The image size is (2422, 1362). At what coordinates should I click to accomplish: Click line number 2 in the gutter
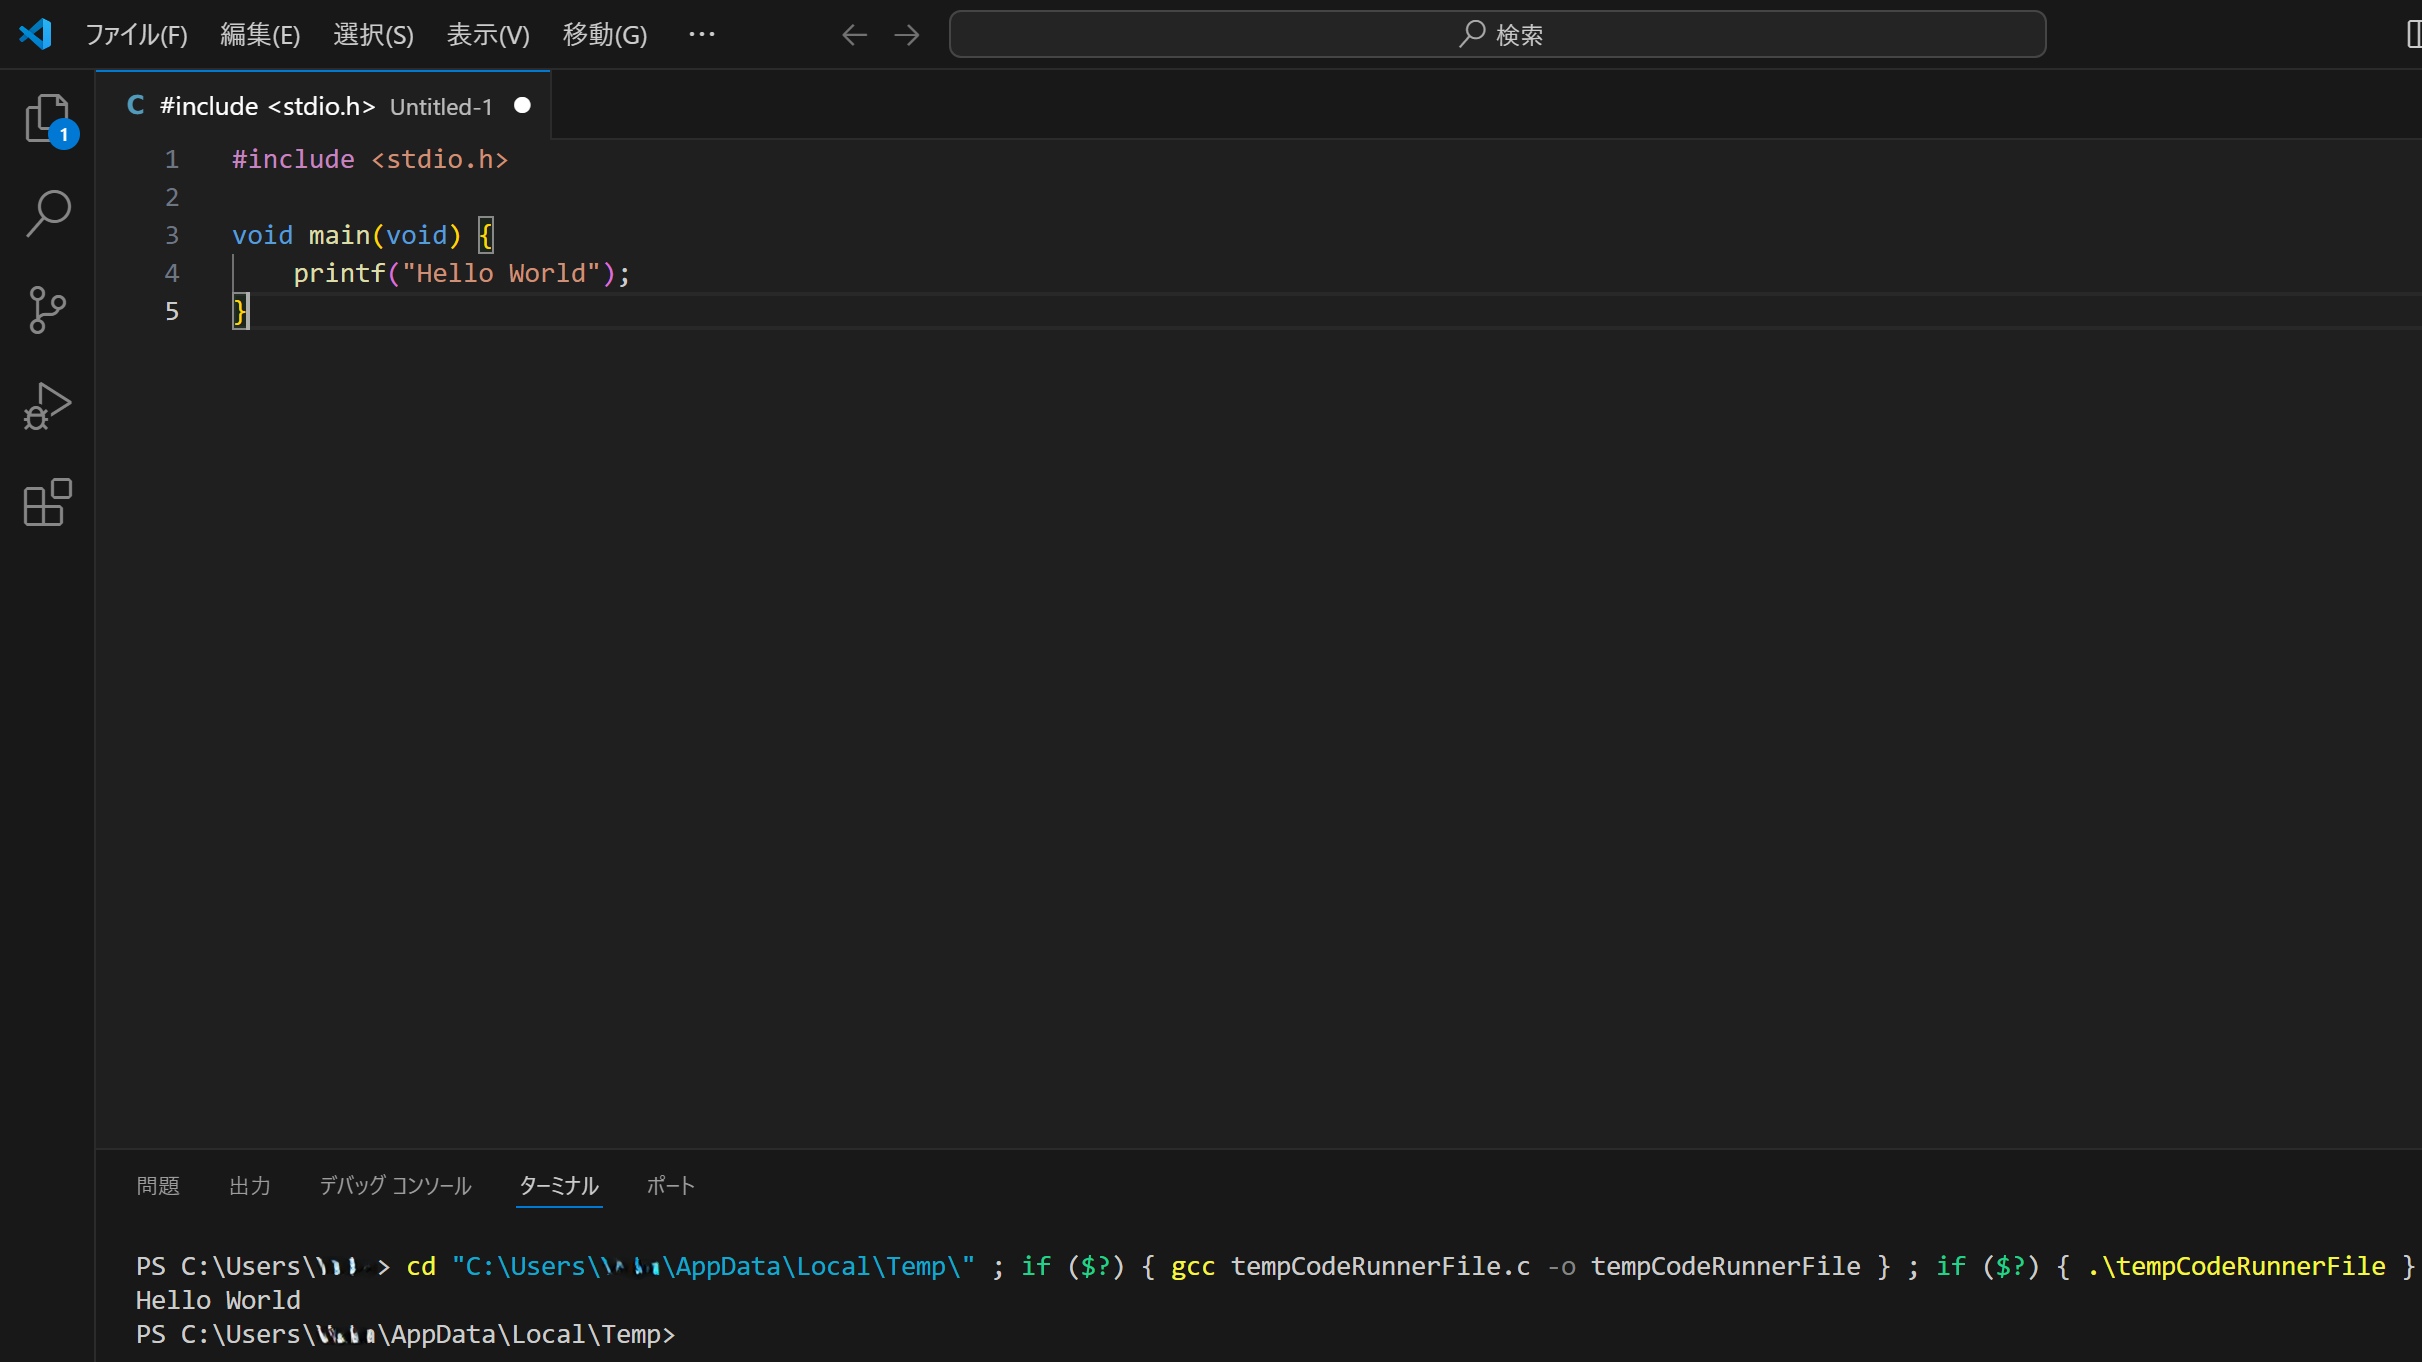tap(172, 197)
